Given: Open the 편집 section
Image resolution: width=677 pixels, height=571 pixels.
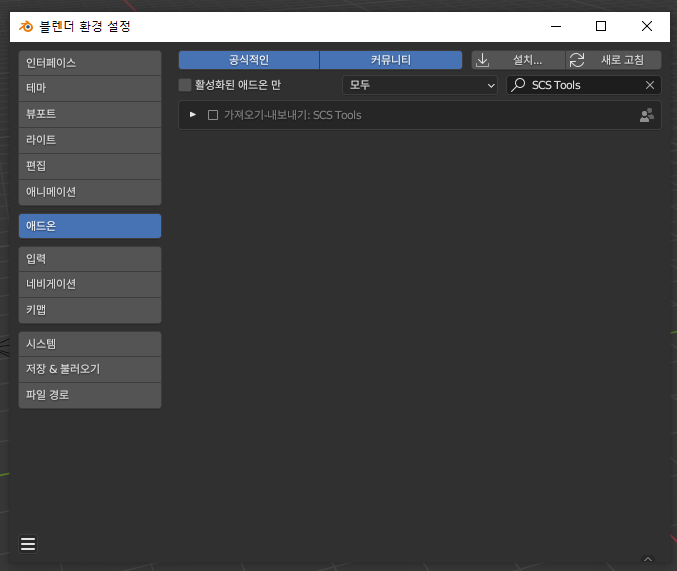Looking at the screenshot, I should 90,166.
